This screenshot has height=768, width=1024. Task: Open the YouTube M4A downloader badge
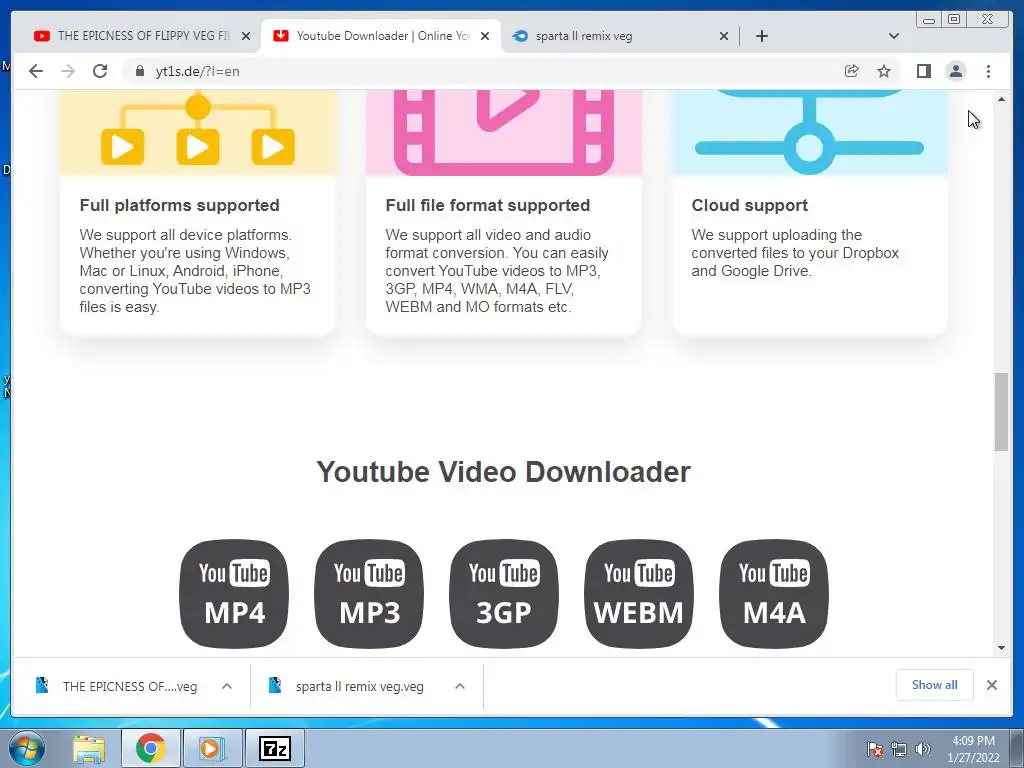coord(774,594)
